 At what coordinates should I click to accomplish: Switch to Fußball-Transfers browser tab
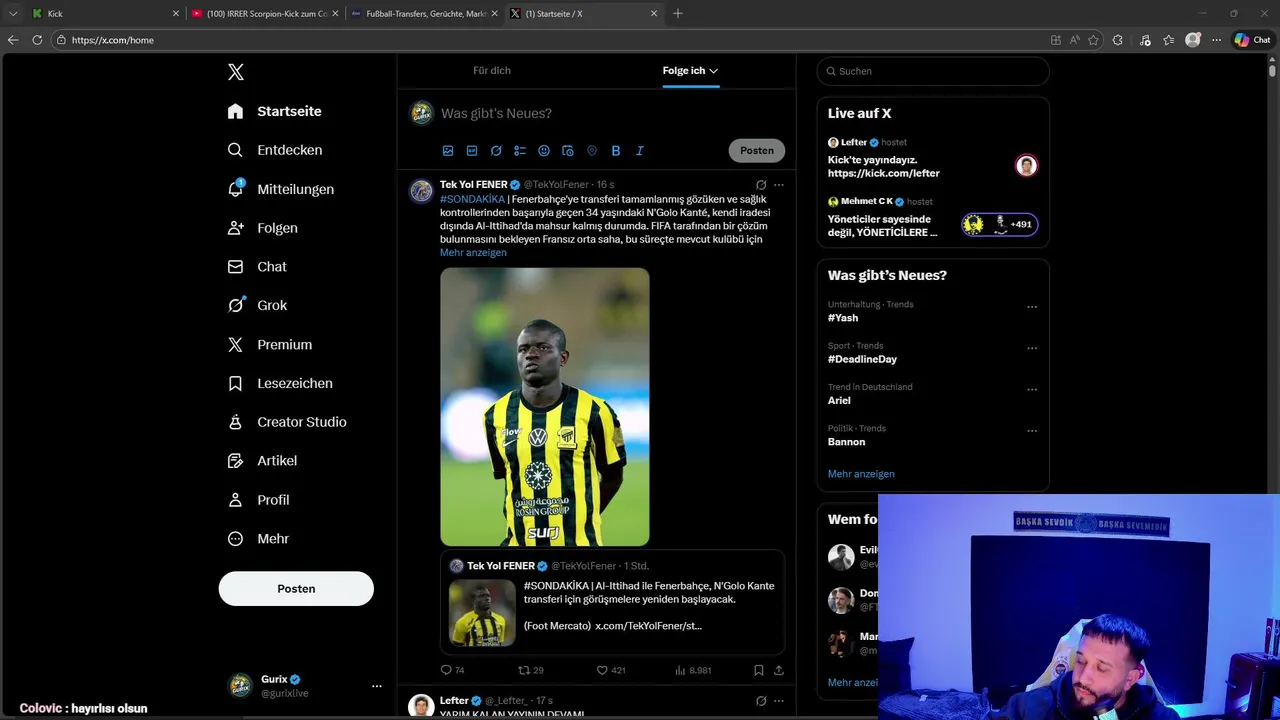pos(425,14)
